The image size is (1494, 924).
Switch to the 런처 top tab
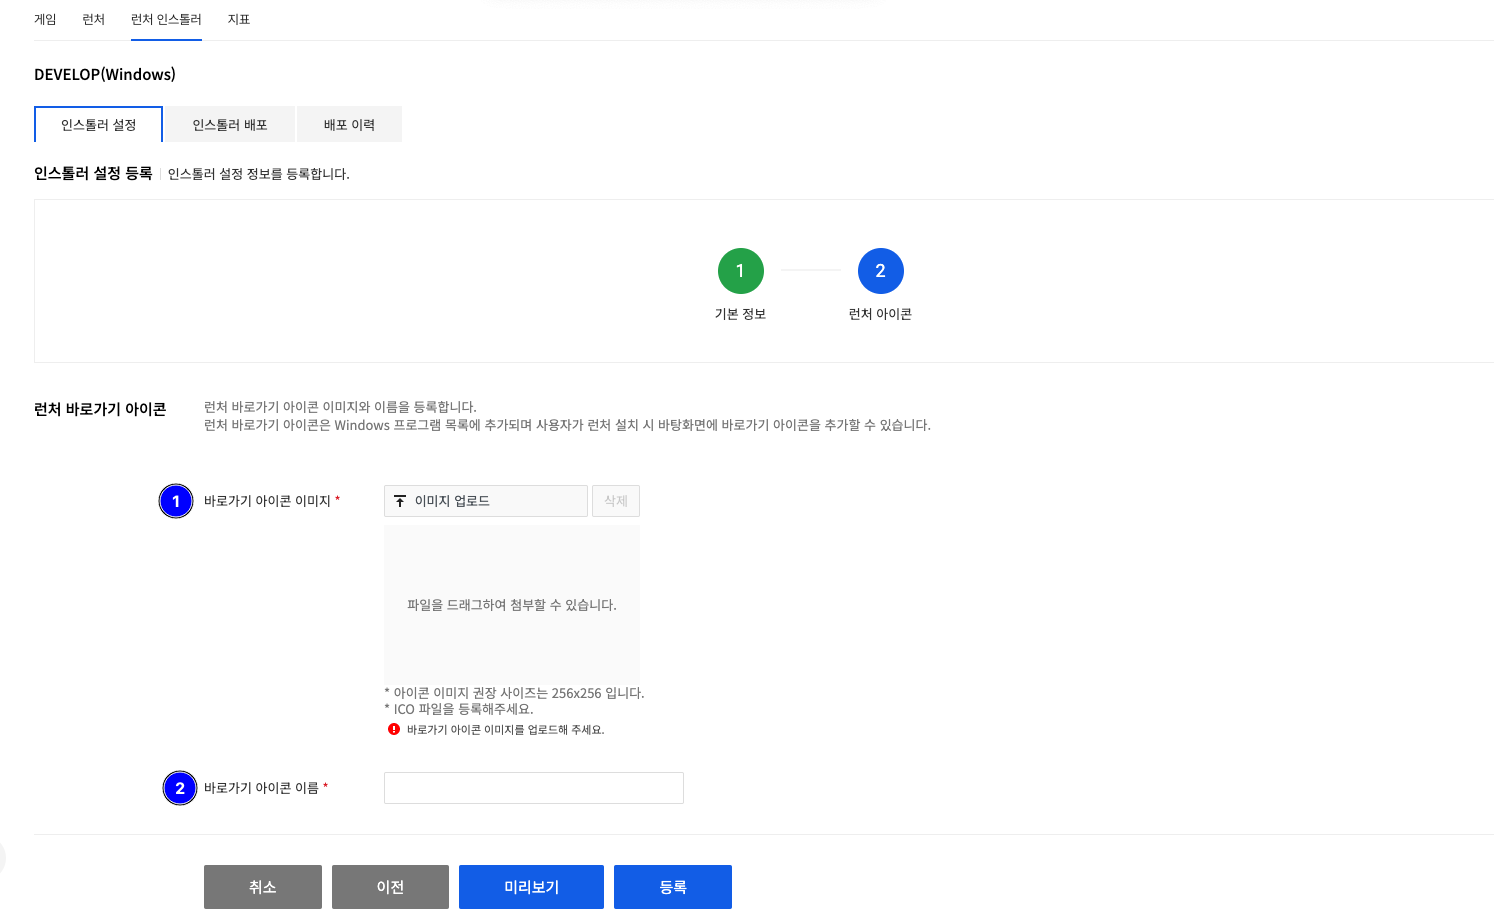coord(93,20)
